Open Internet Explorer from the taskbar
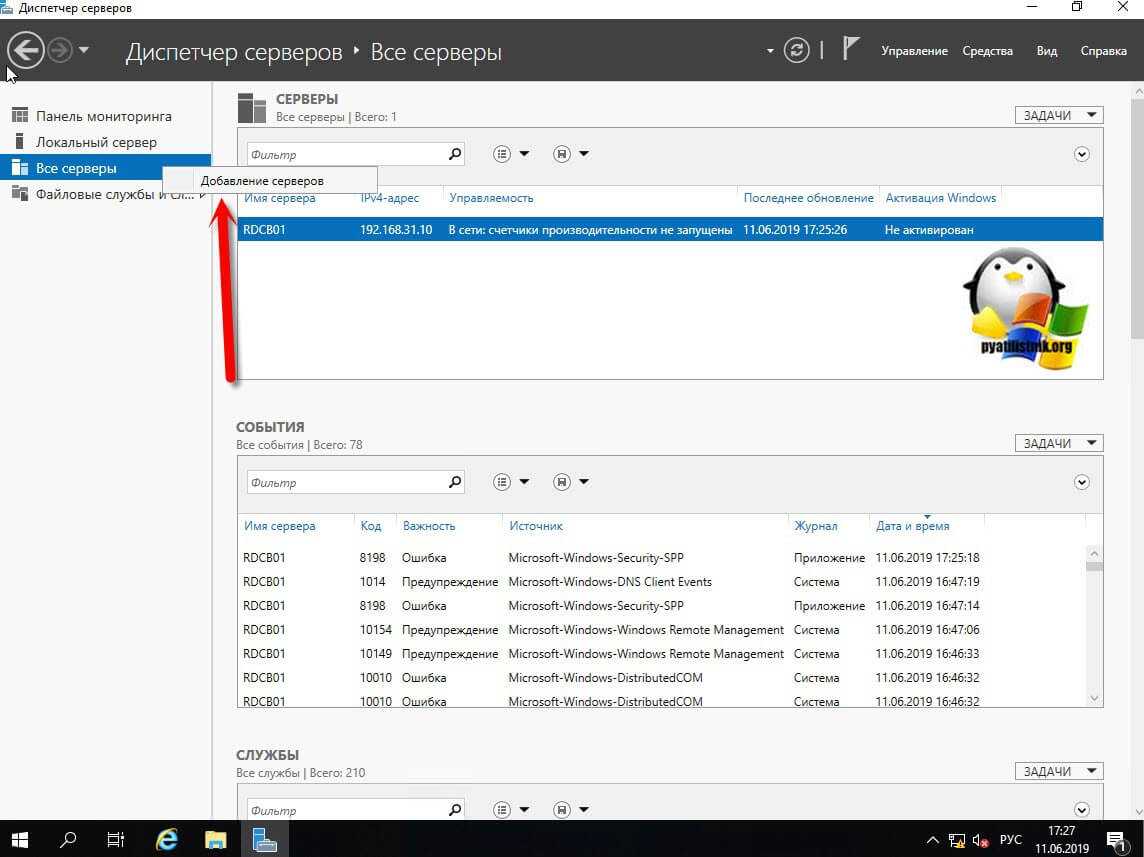 point(166,839)
